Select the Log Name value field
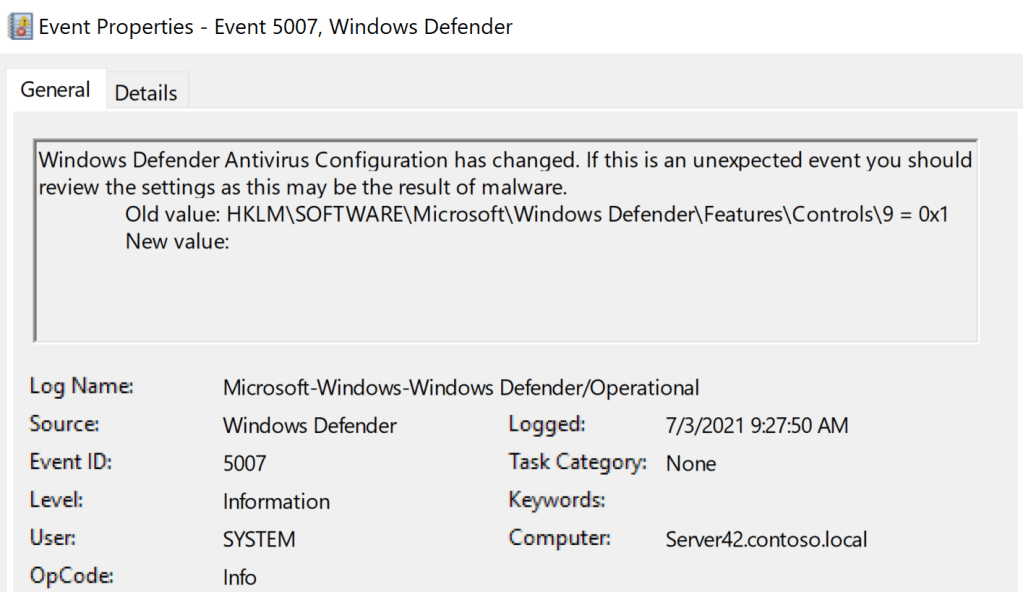Viewport: 1023px width, 592px height. 460,388
